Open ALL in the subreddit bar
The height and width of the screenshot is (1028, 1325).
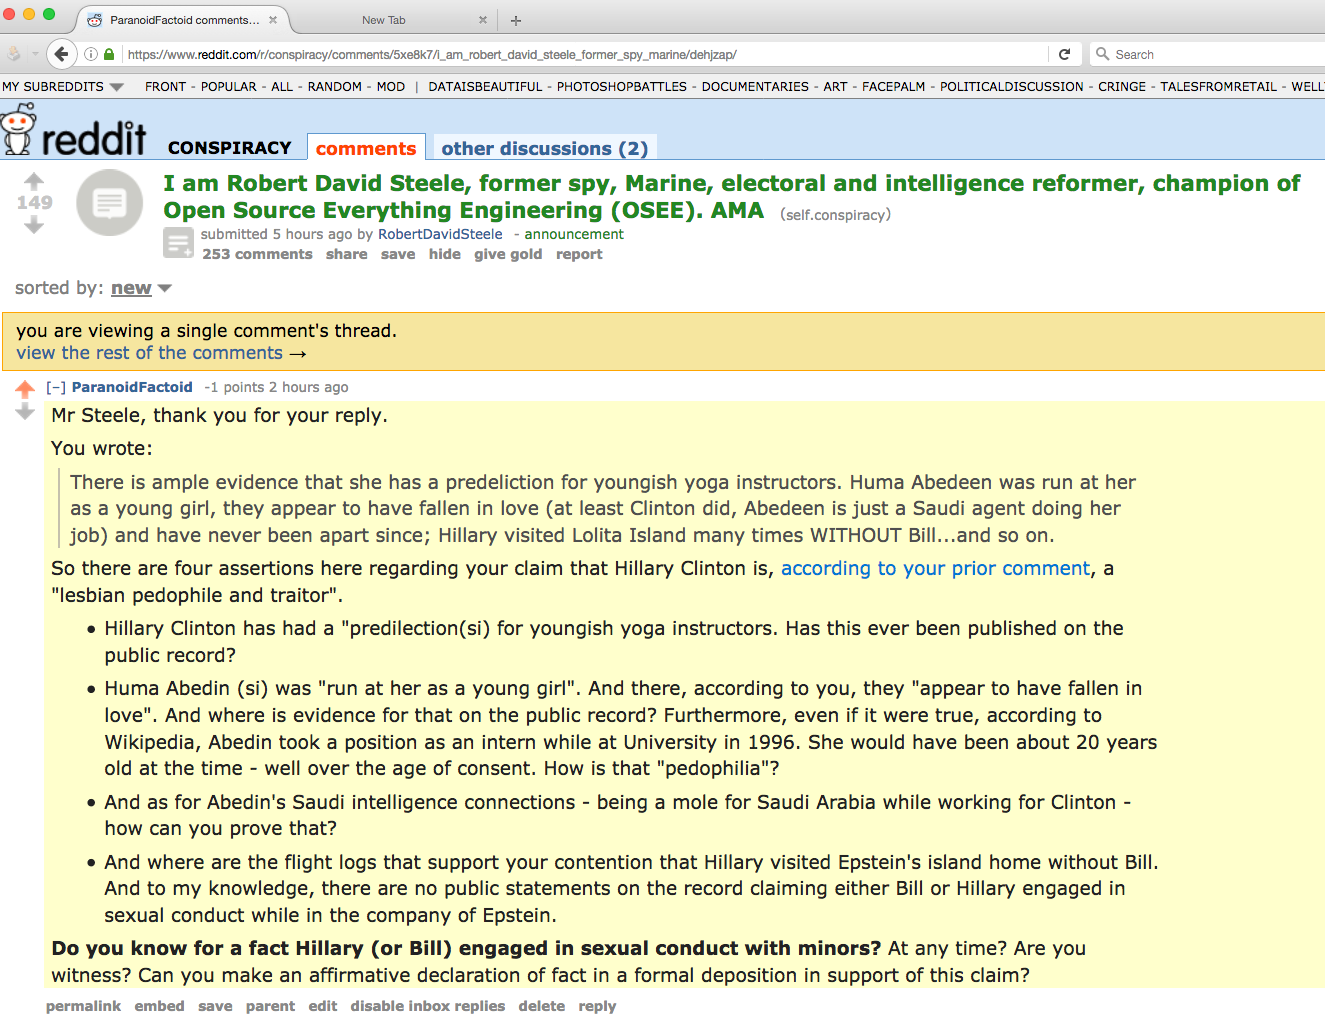coord(282,87)
